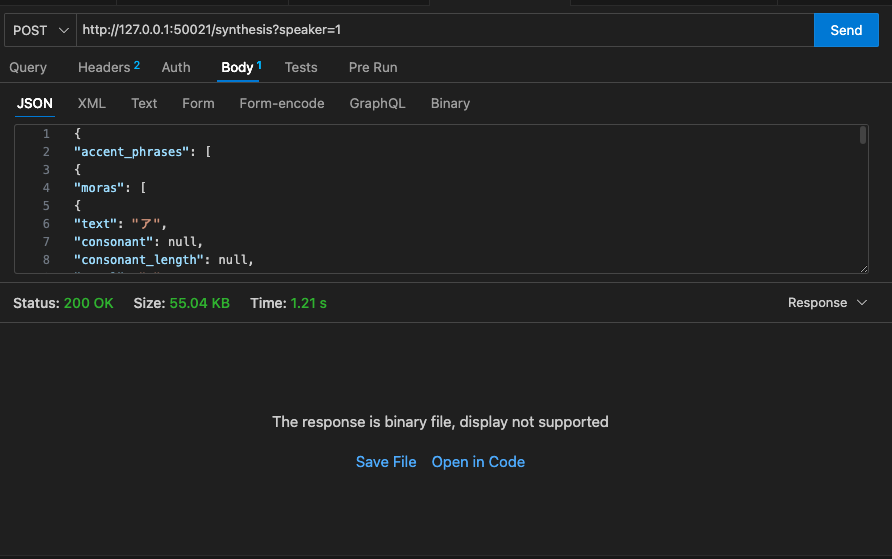Viewport: 892px width, 559px height.
Task: Click the 55.04 KB size value
Action: pos(200,303)
